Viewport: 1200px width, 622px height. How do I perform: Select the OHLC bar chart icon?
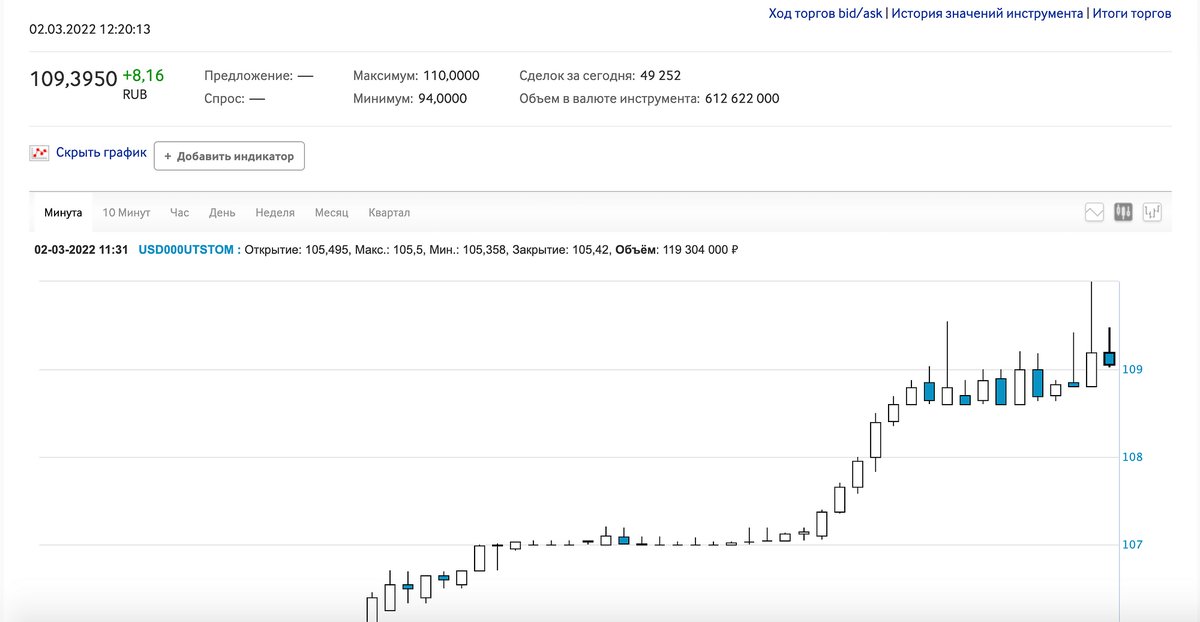pyautogui.click(x=1153, y=212)
